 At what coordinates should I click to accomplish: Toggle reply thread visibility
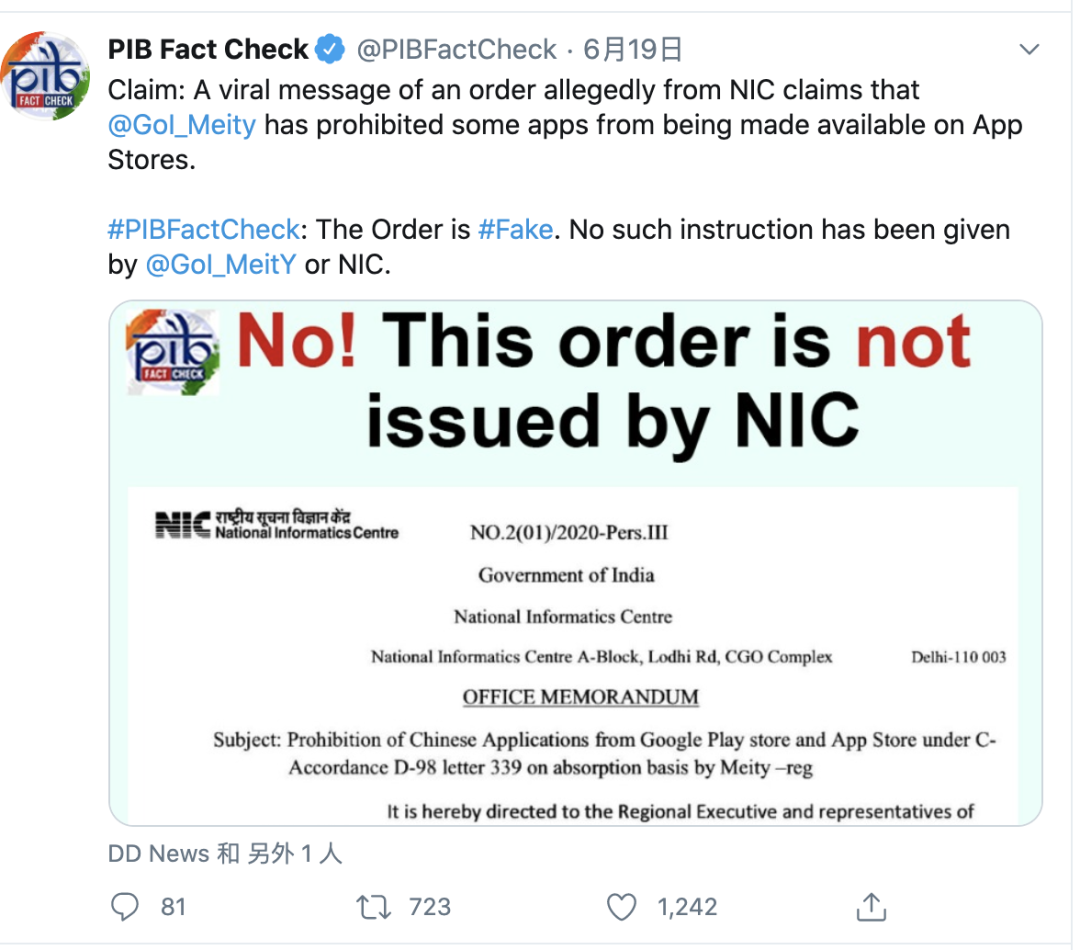(x=125, y=906)
